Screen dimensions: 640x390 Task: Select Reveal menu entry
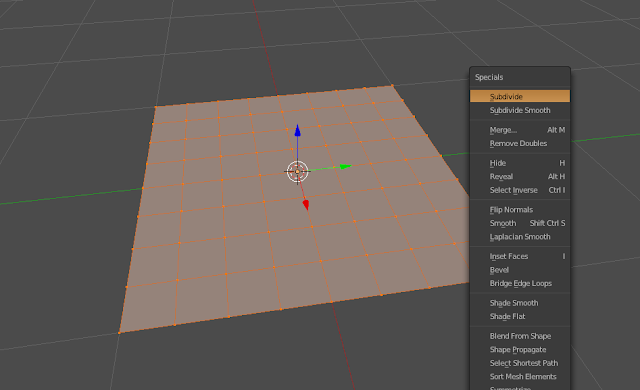[520, 176]
